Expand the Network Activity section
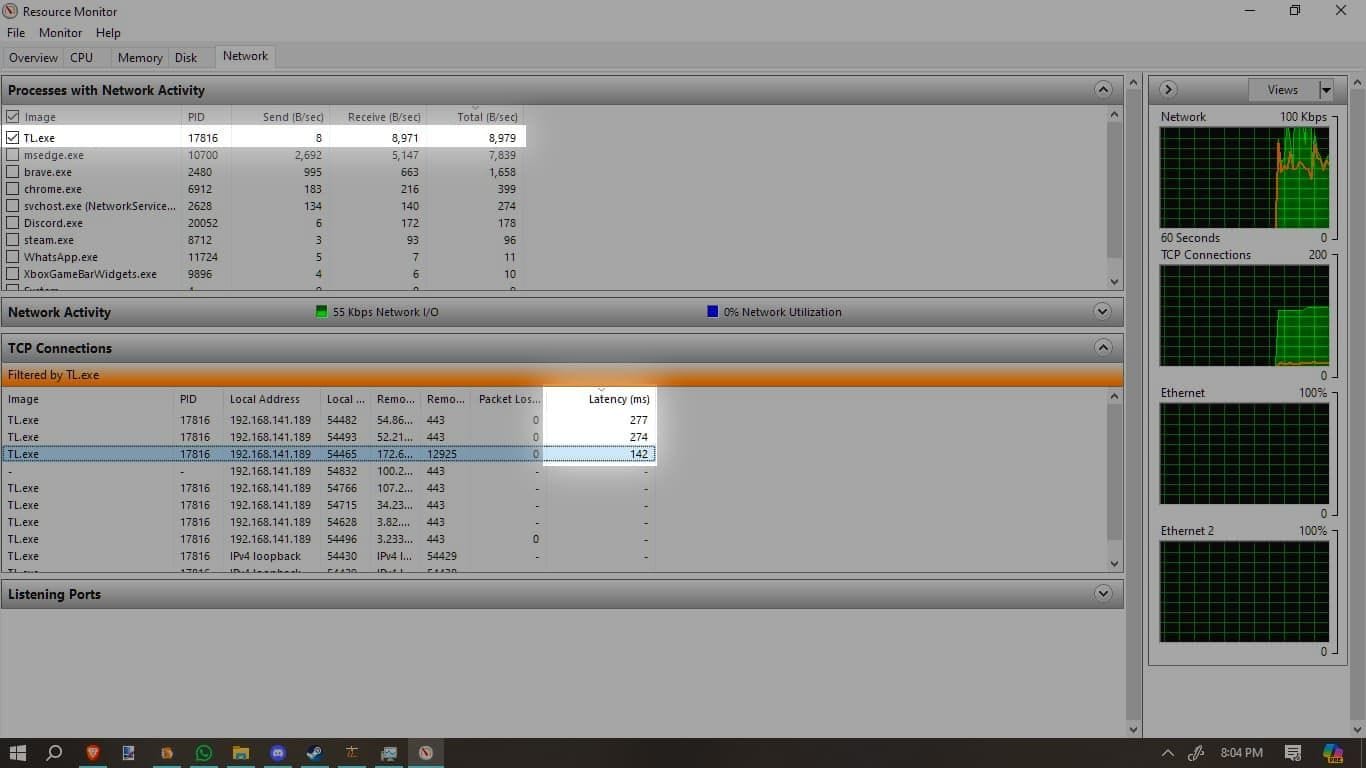The height and width of the screenshot is (768, 1366). [1102, 312]
